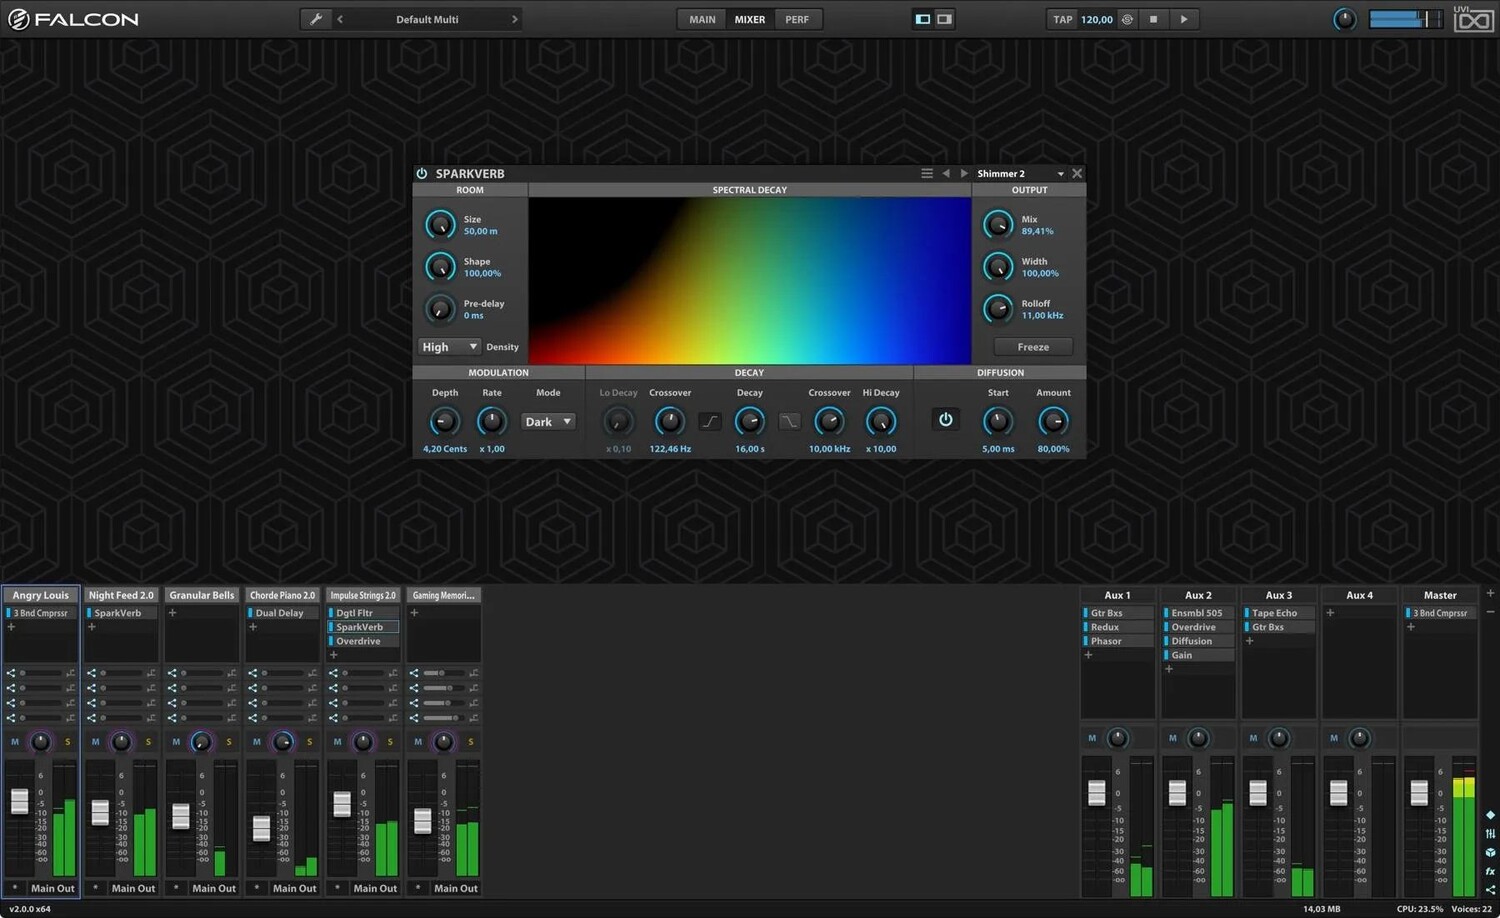Screen dimensions: 1500x918
Task: Click the tempo value field 120,00
Action: (x=1097, y=19)
